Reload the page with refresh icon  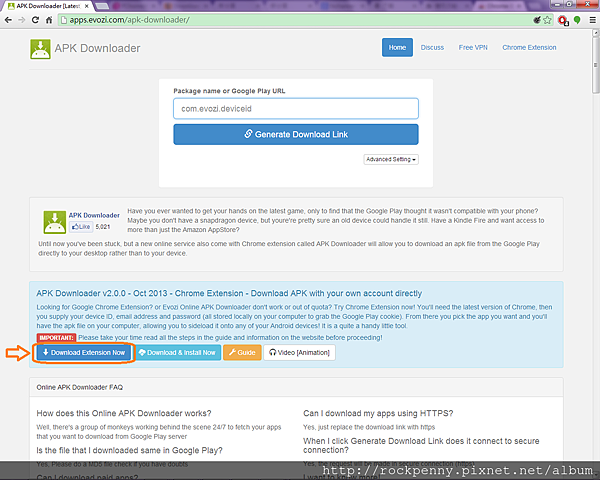pos(35,20)
